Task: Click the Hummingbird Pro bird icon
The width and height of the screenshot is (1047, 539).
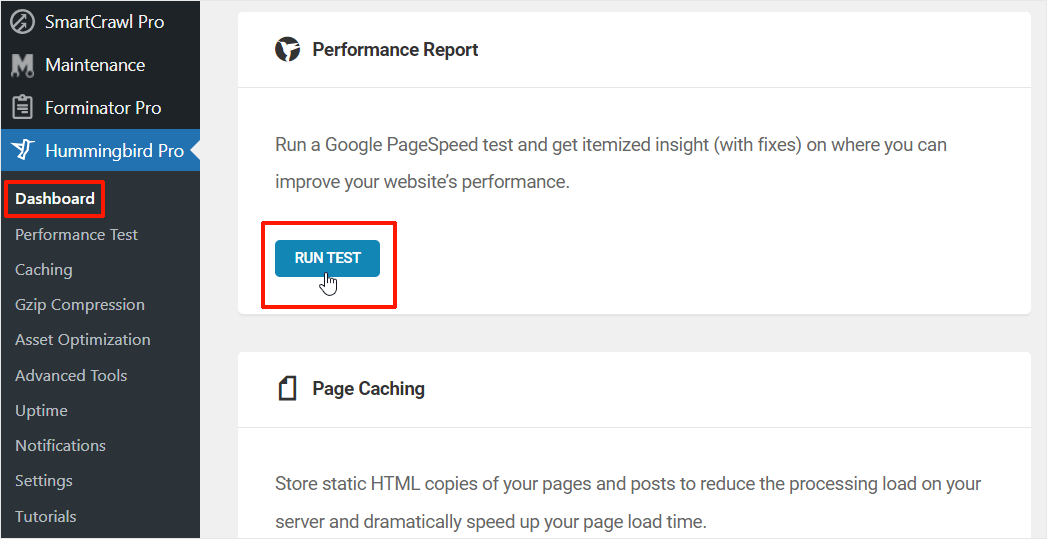Action: click(23, 151)
